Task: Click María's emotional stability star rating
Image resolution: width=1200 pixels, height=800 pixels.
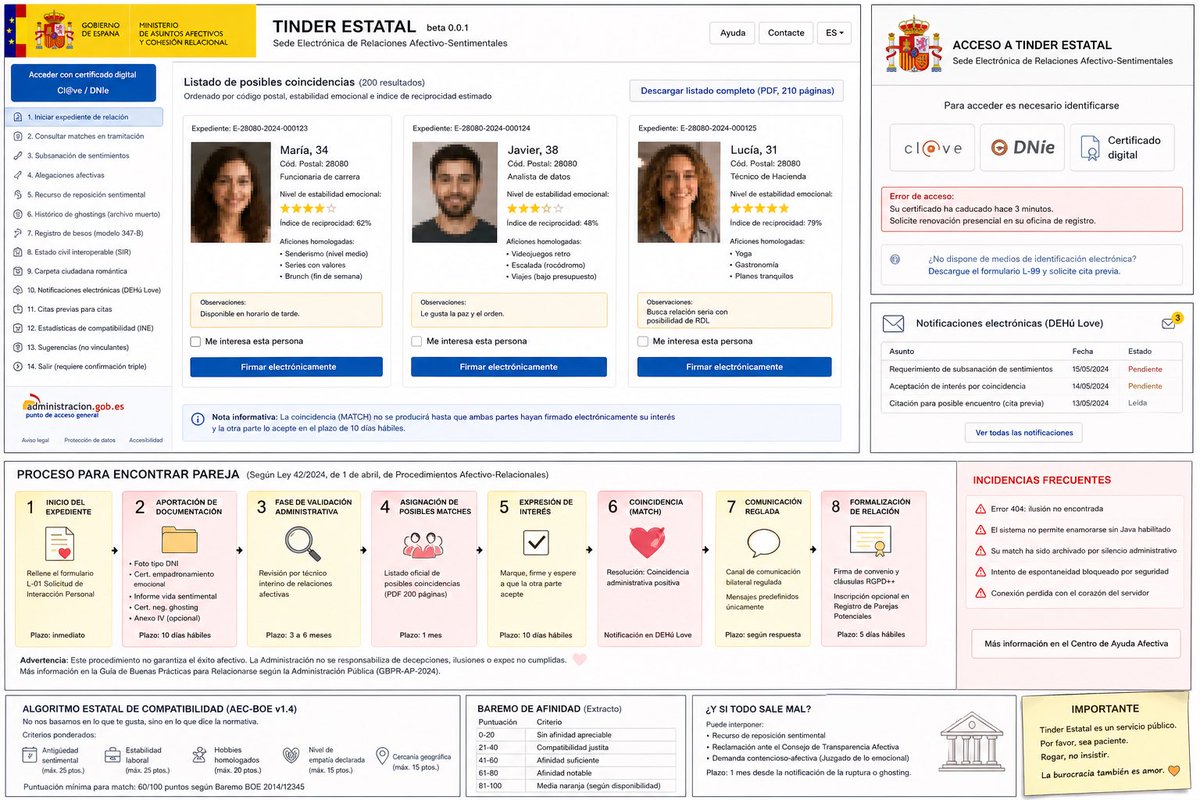Action: (308, 209)
